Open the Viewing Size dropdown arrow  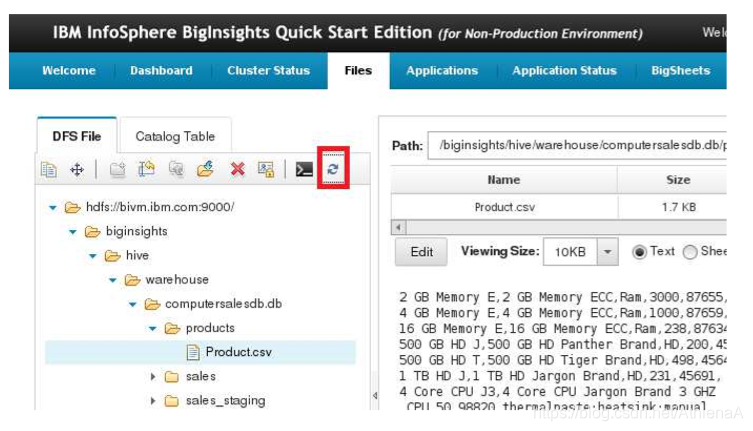607,252
